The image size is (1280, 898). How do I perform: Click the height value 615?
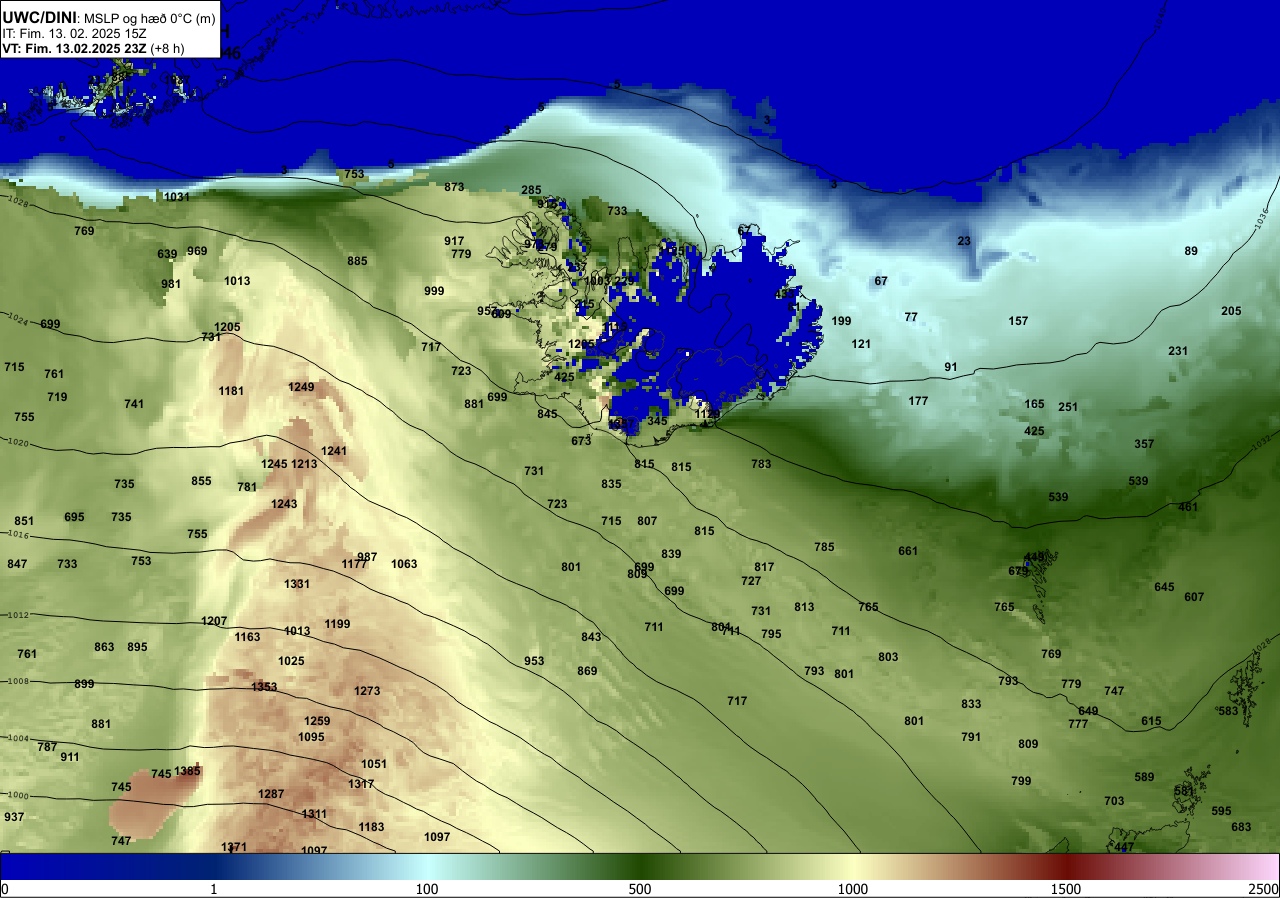1151,721
